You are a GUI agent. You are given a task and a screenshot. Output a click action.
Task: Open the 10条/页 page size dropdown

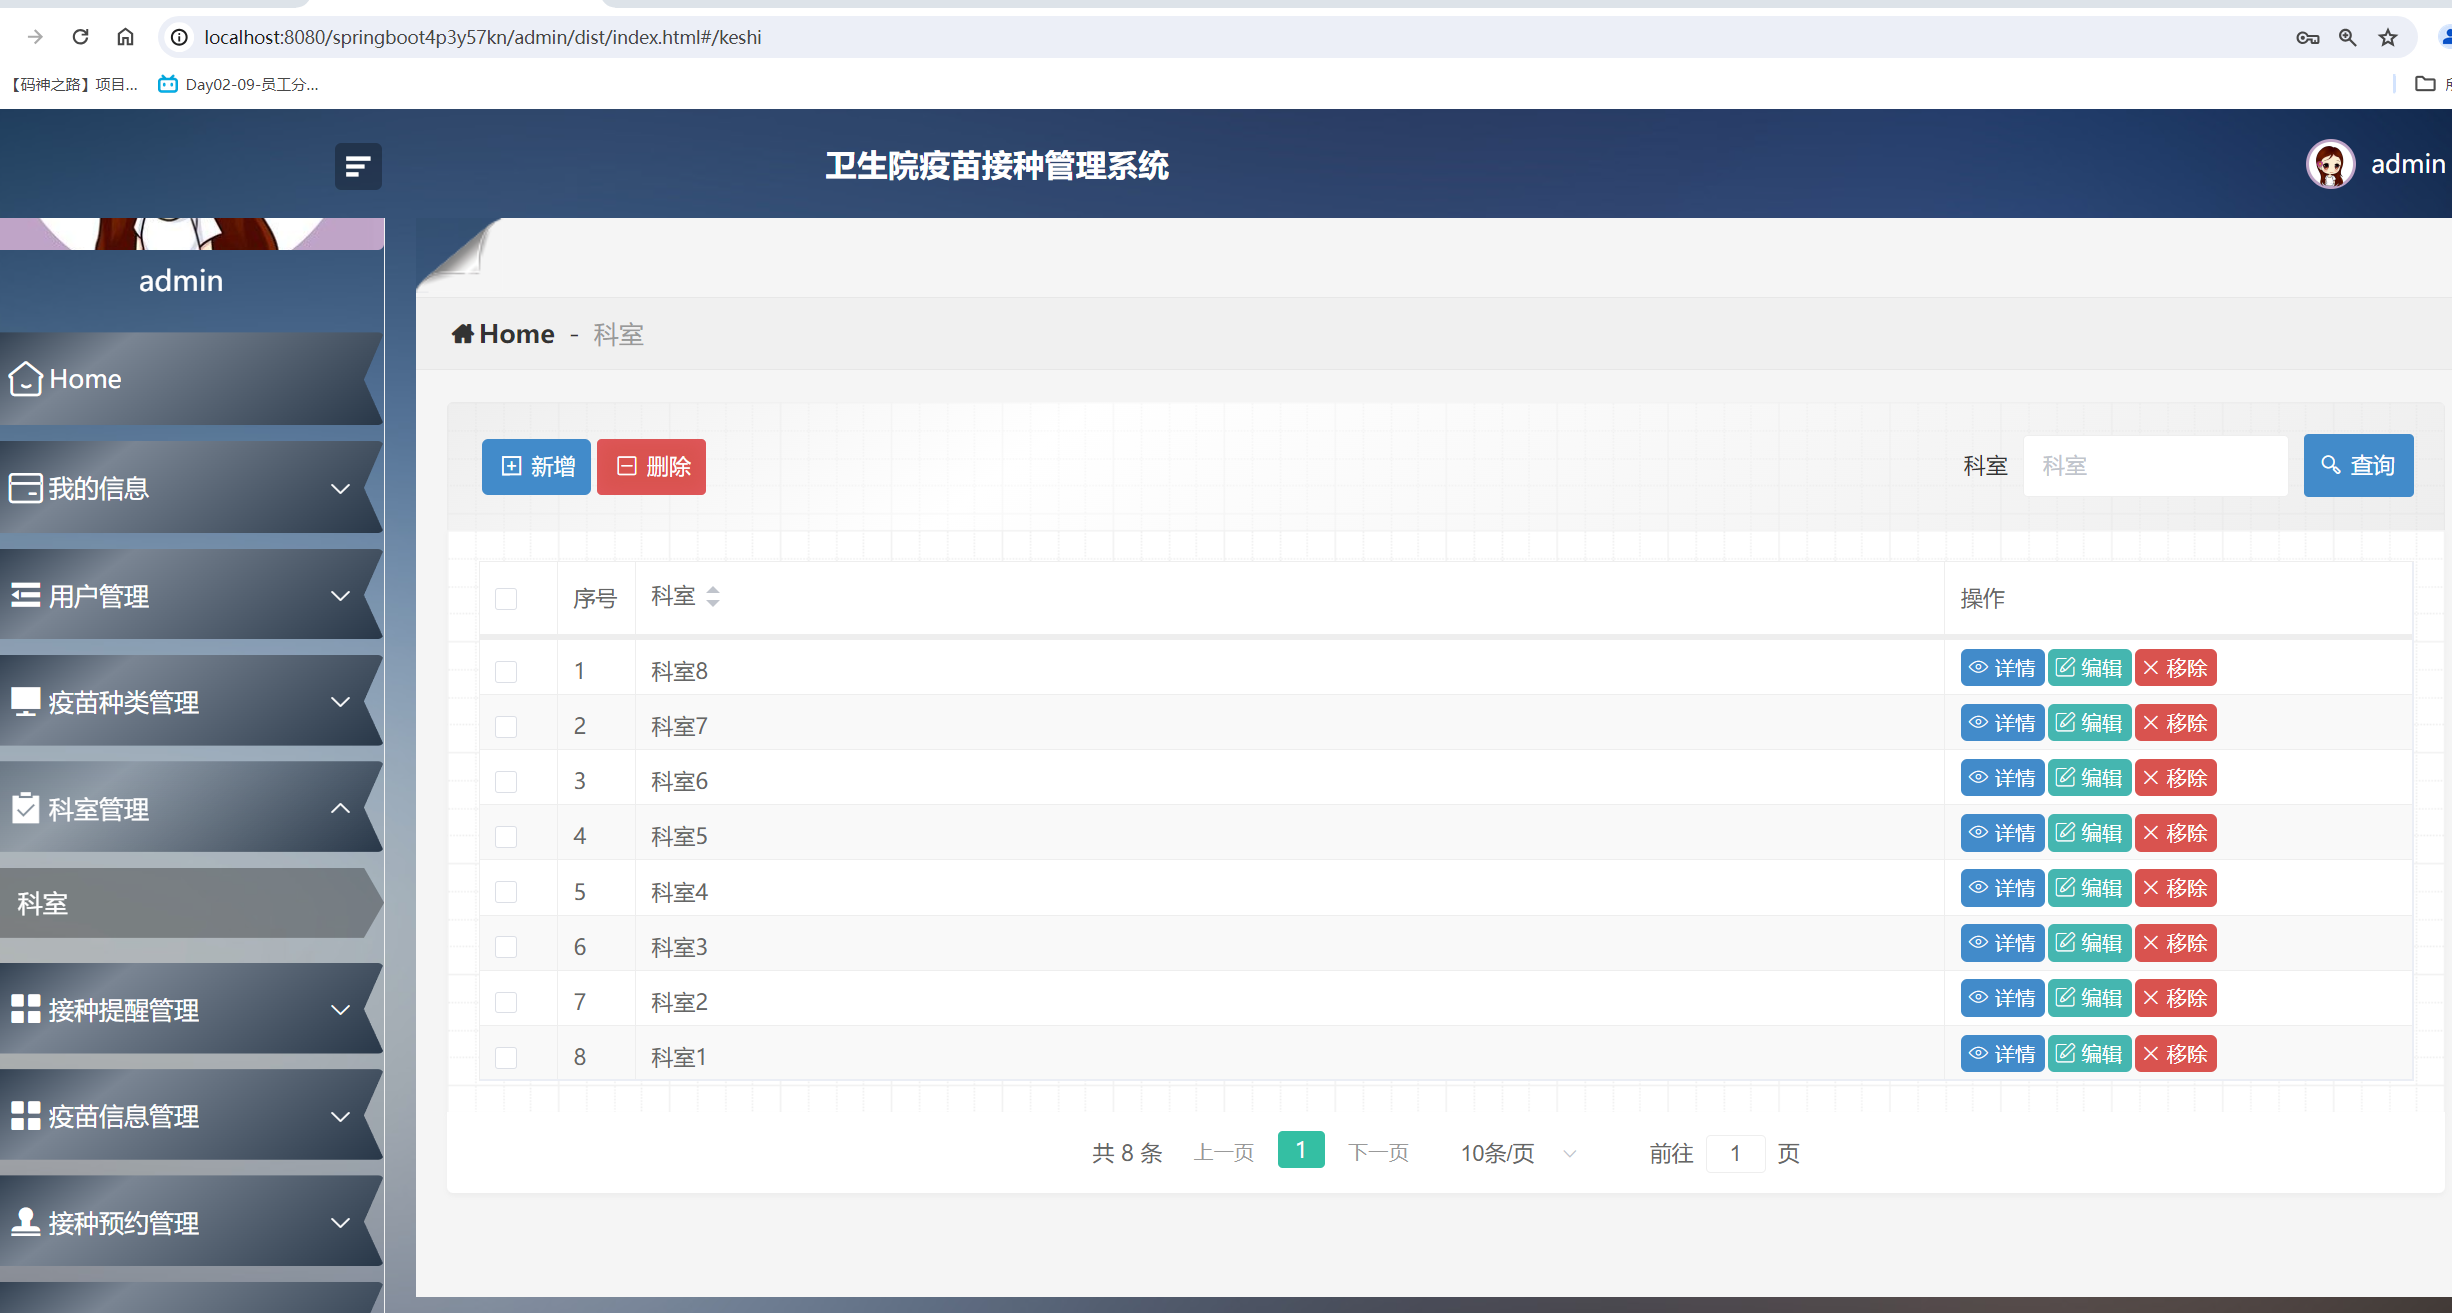coord(1518,1153)
